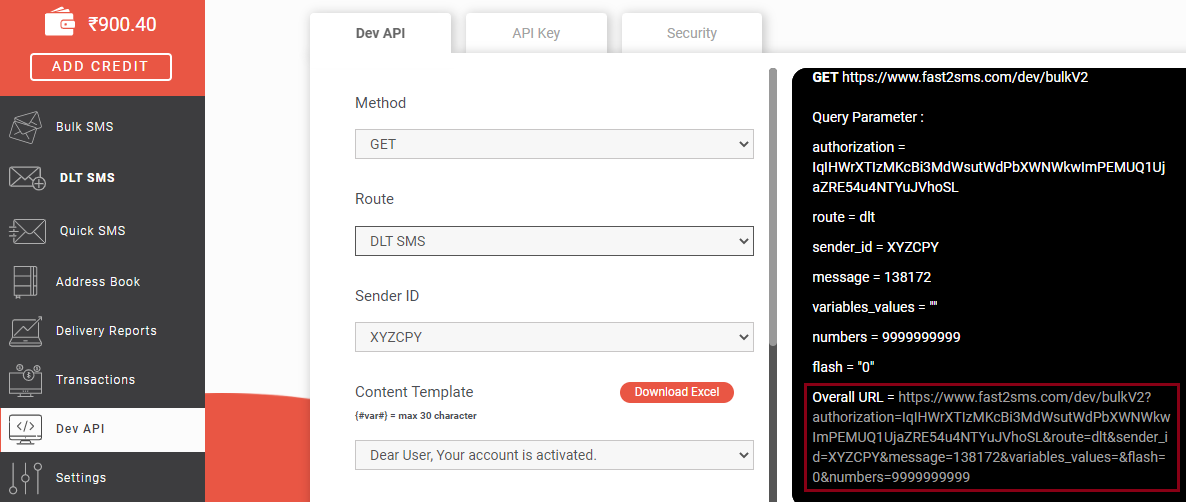Switch to the API Key tab
The height and width of the screenshot is (502, 1186).
click(x=536, y=33)
